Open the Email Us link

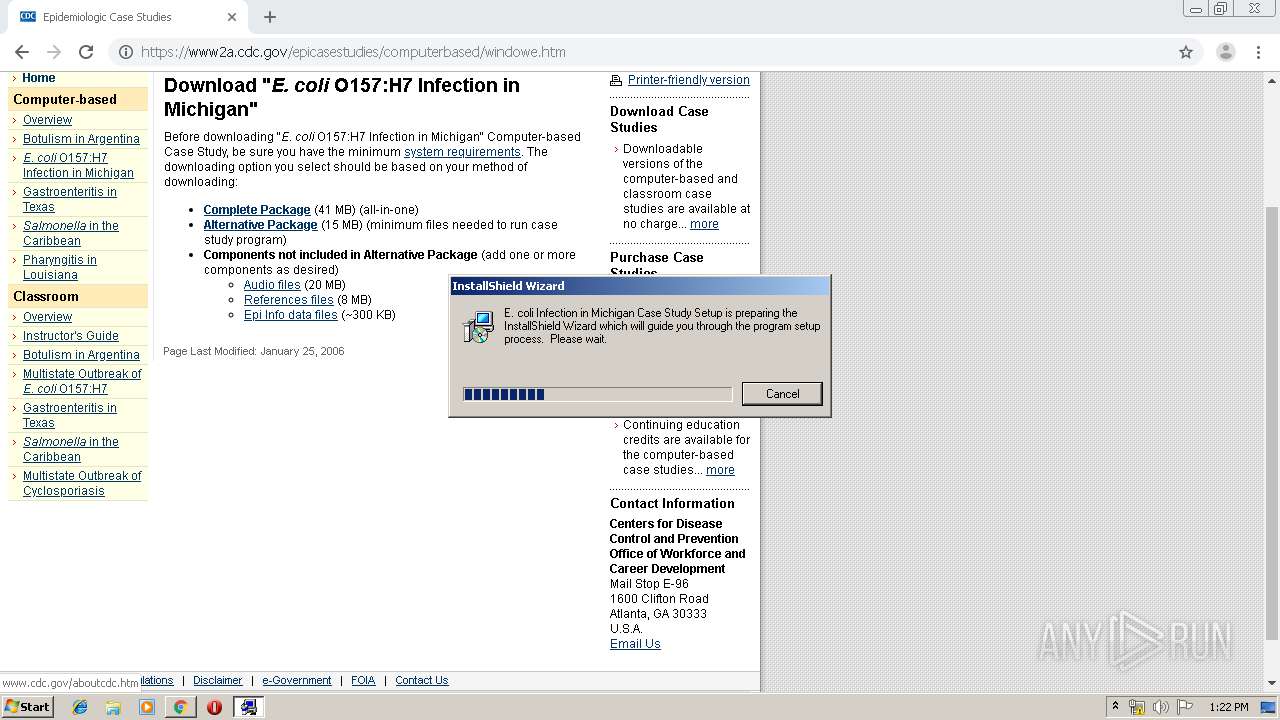point(635,644)
